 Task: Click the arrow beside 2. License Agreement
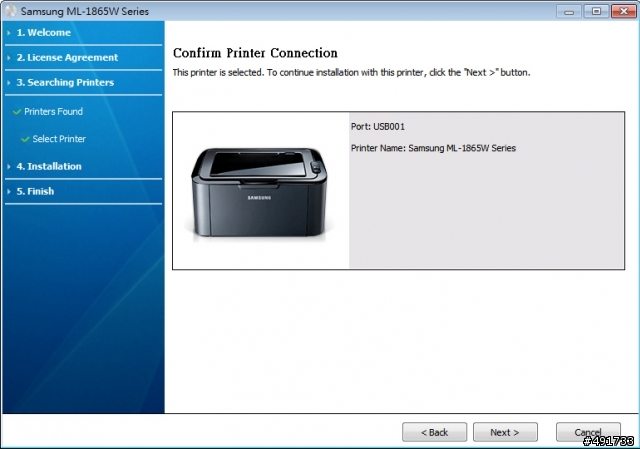(x=9, y=58)
